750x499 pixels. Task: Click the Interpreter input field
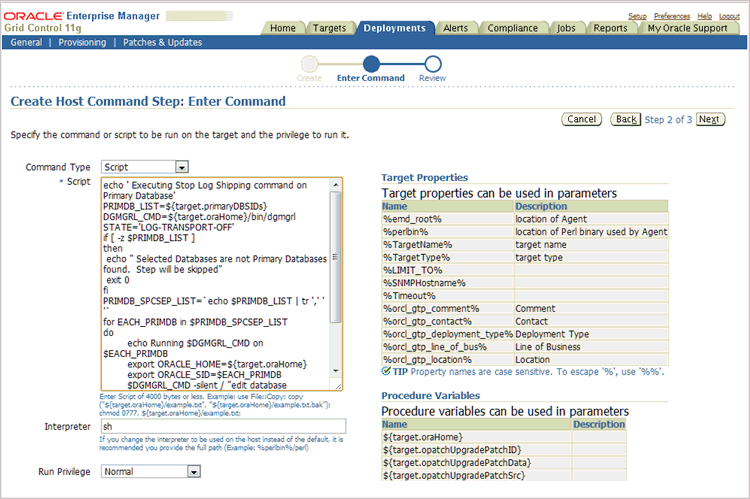click(223, 426)
